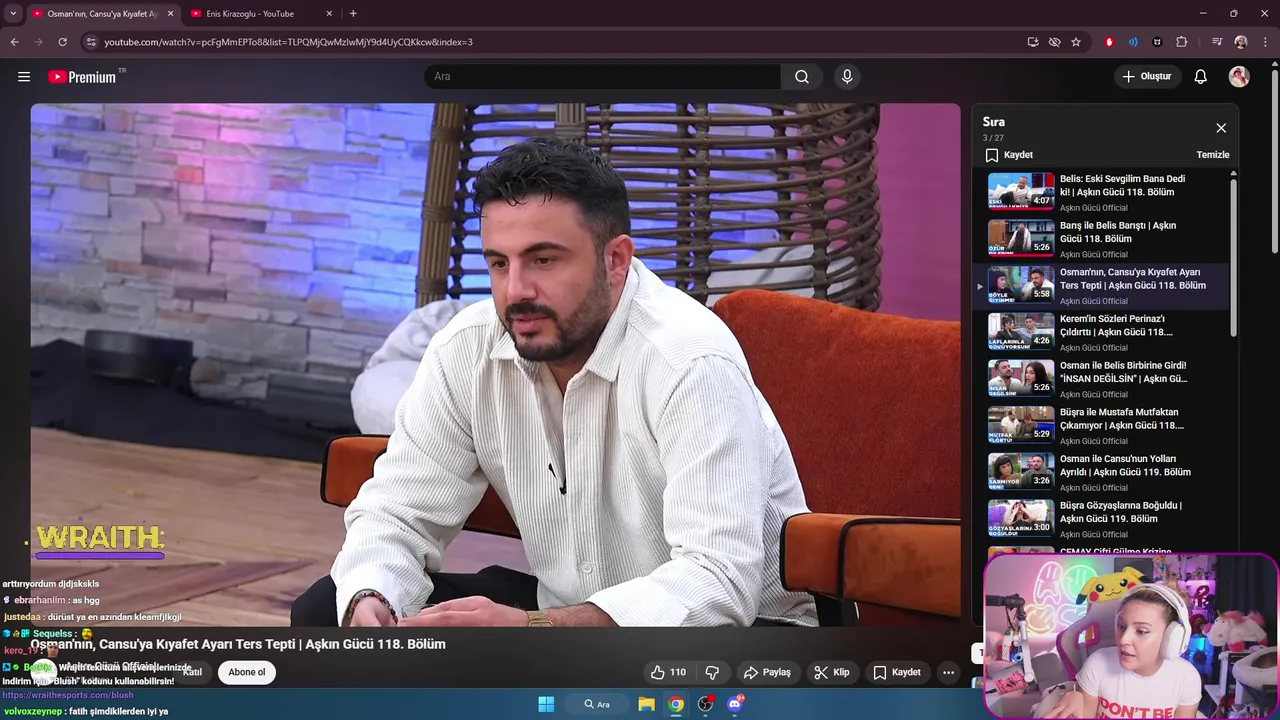Click Chrome icon in taskbar
The image size is (1280, 720).
tap(676, 704)
